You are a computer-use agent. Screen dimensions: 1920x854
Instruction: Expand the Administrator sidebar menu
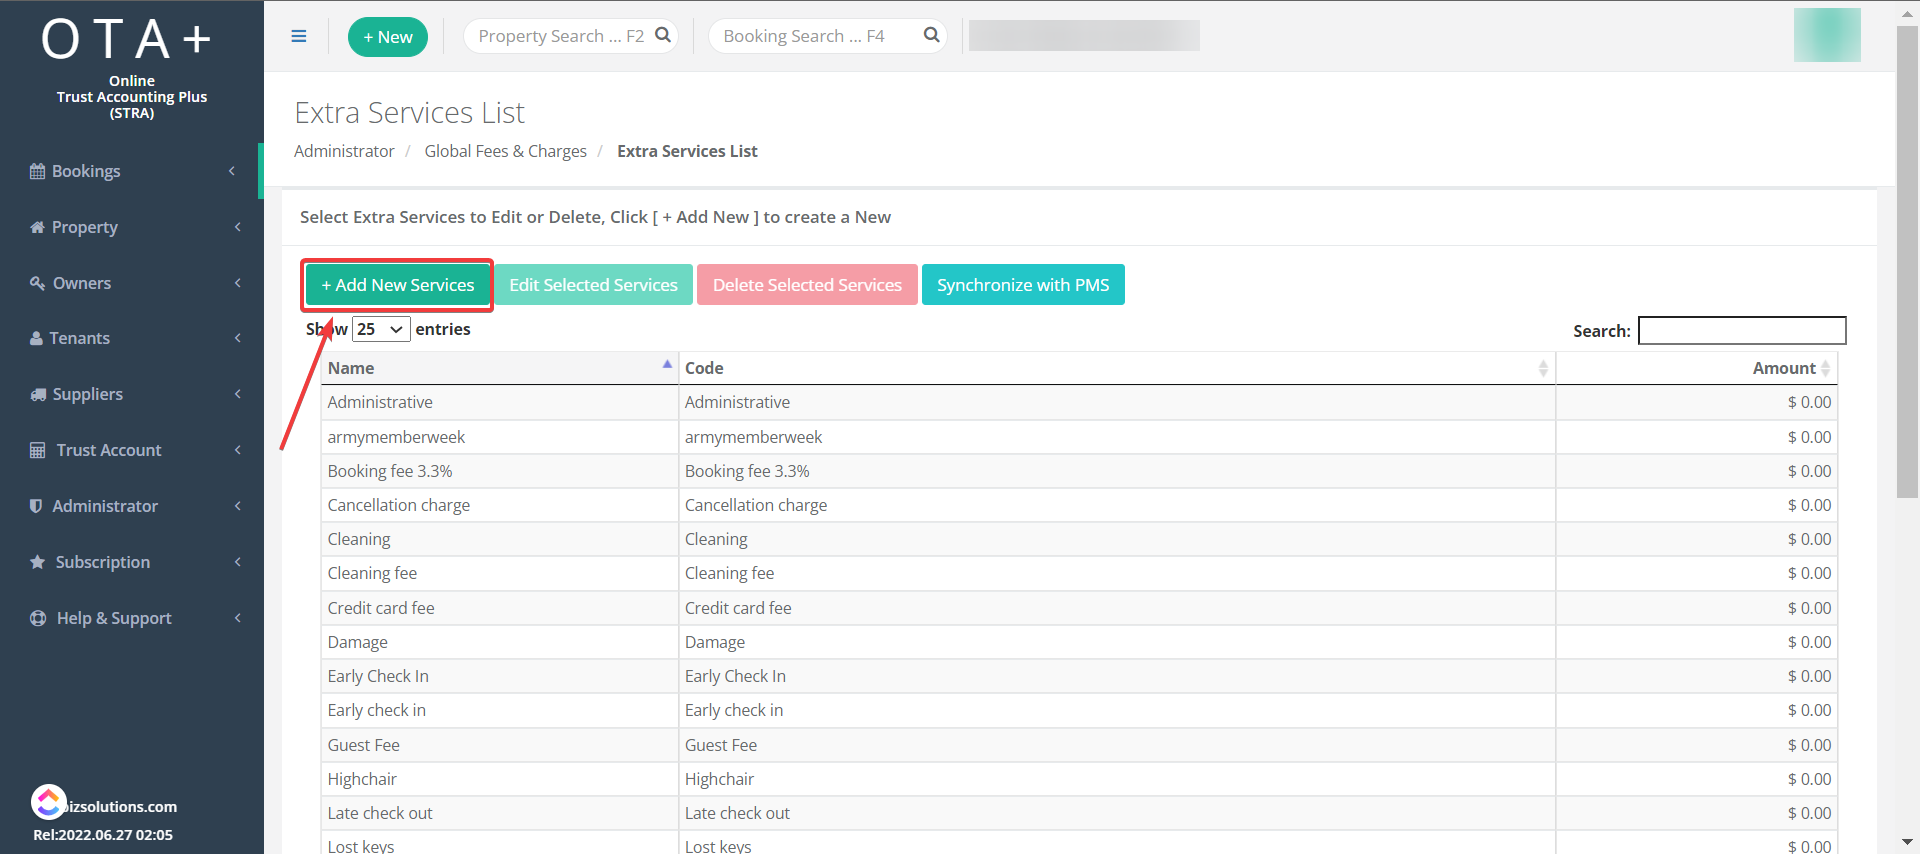point(105,506)
